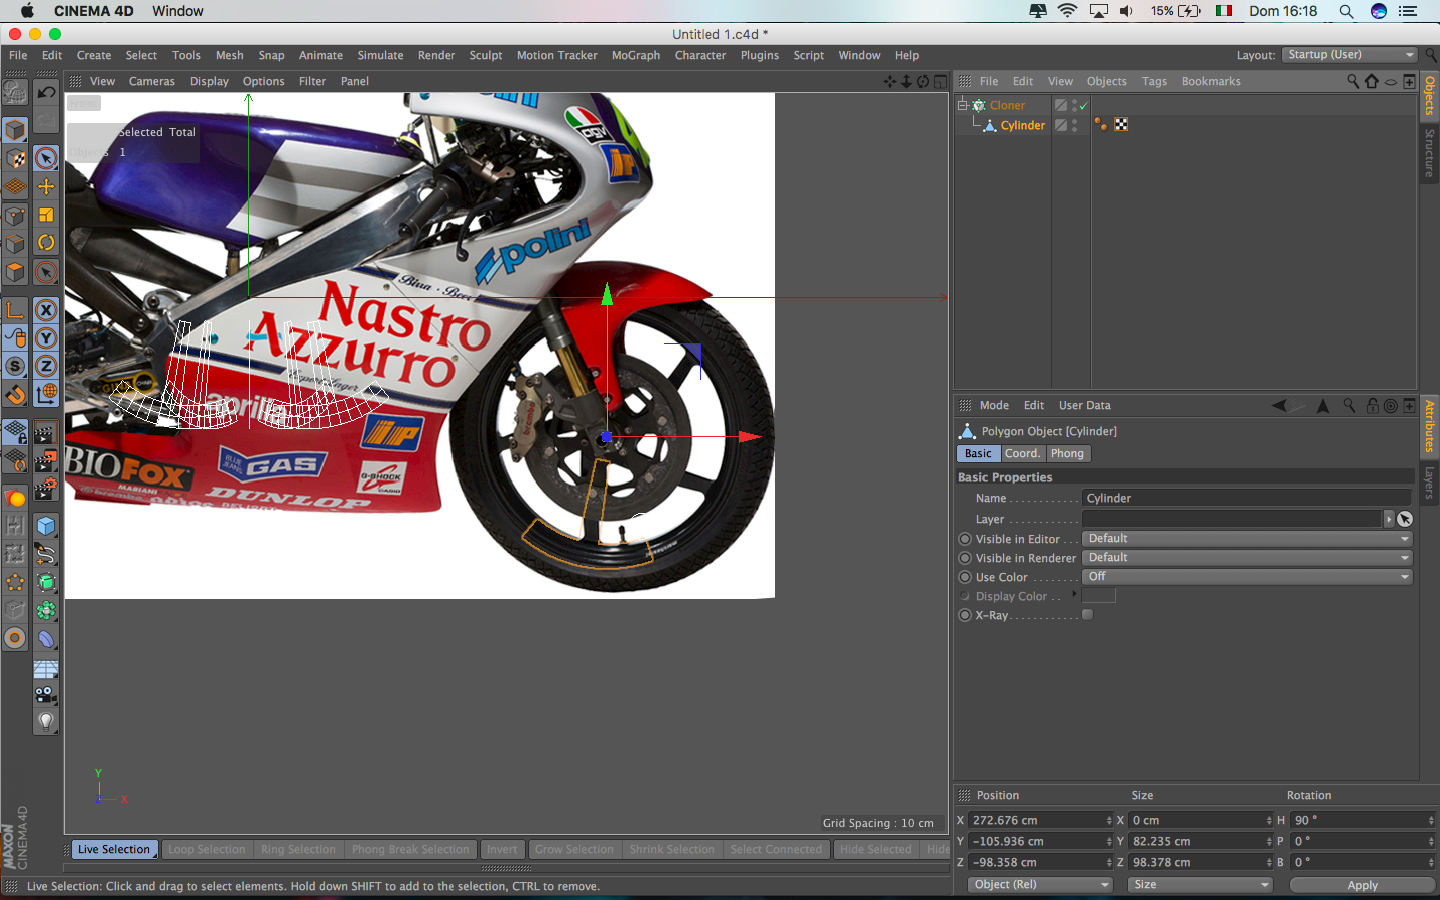This screenshot has width=1440, height=900.
Task: Click the Apply button
Action: point(1362,885)
